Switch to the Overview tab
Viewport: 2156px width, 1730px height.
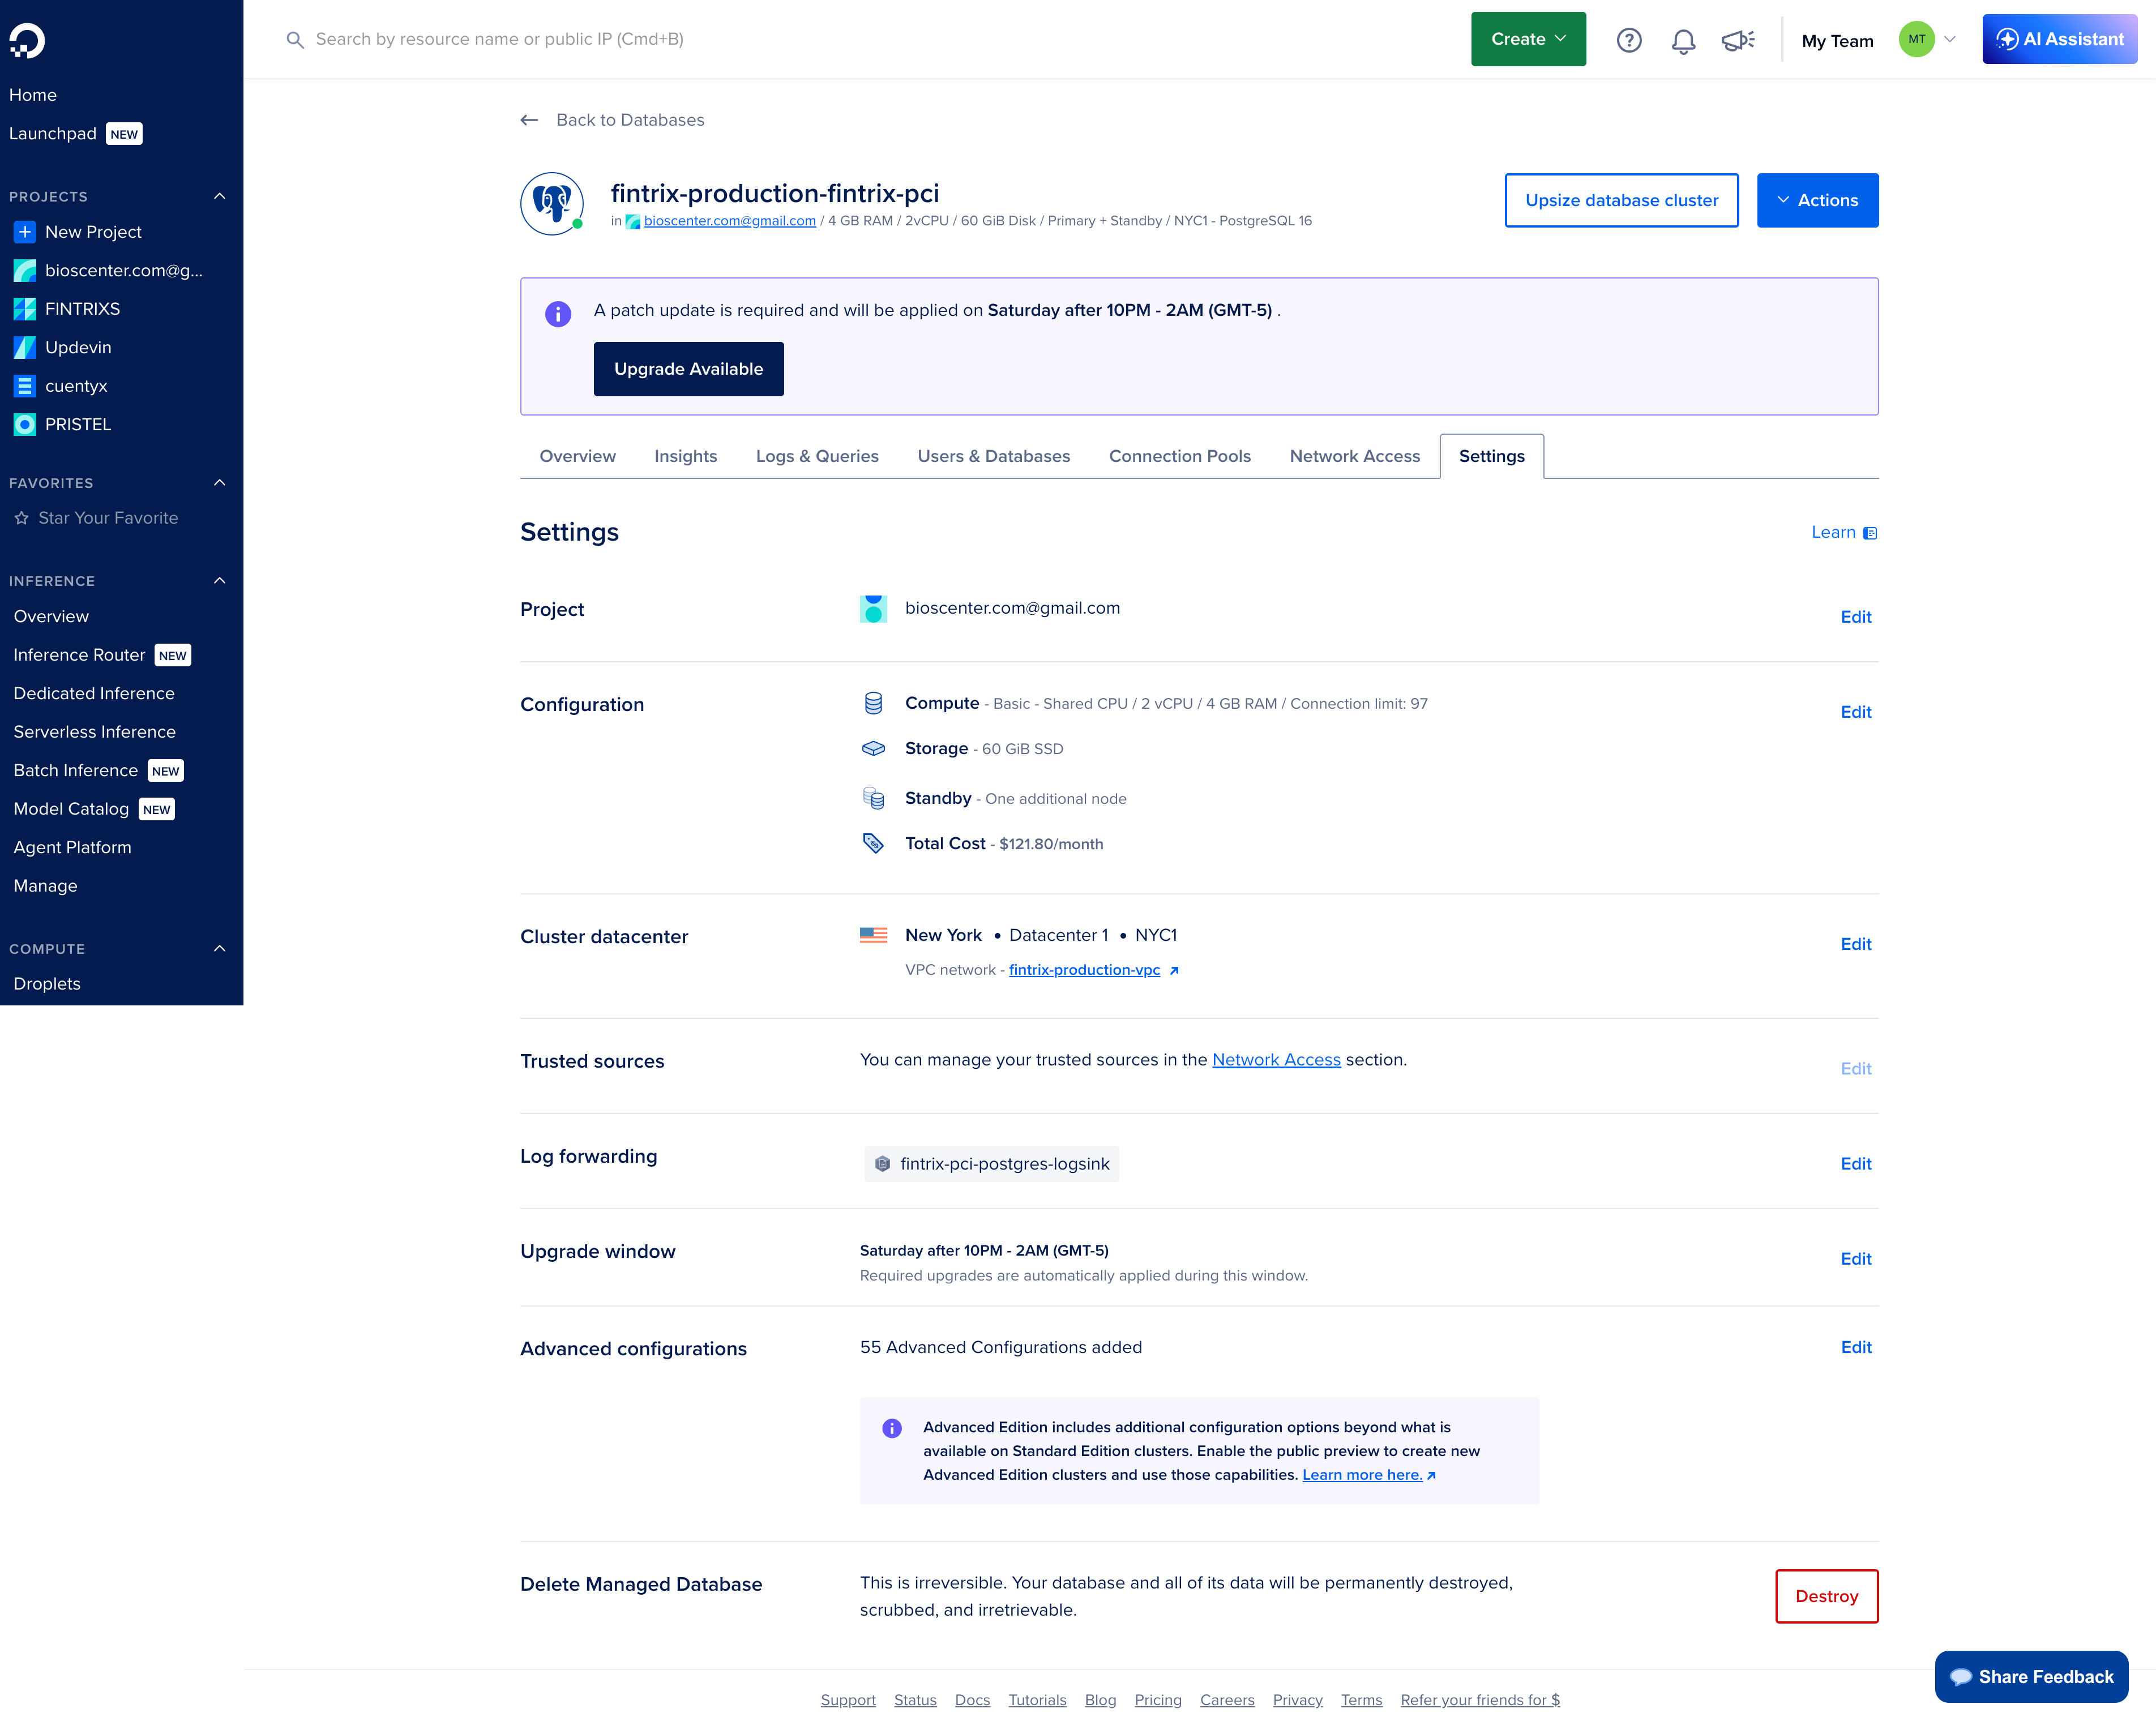point(577,456)
